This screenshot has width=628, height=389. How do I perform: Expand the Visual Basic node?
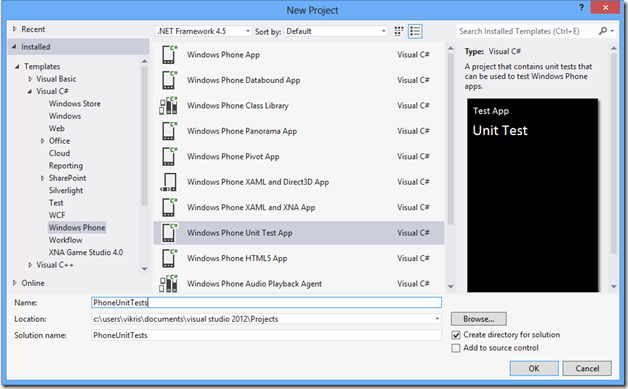pos(30,79)
